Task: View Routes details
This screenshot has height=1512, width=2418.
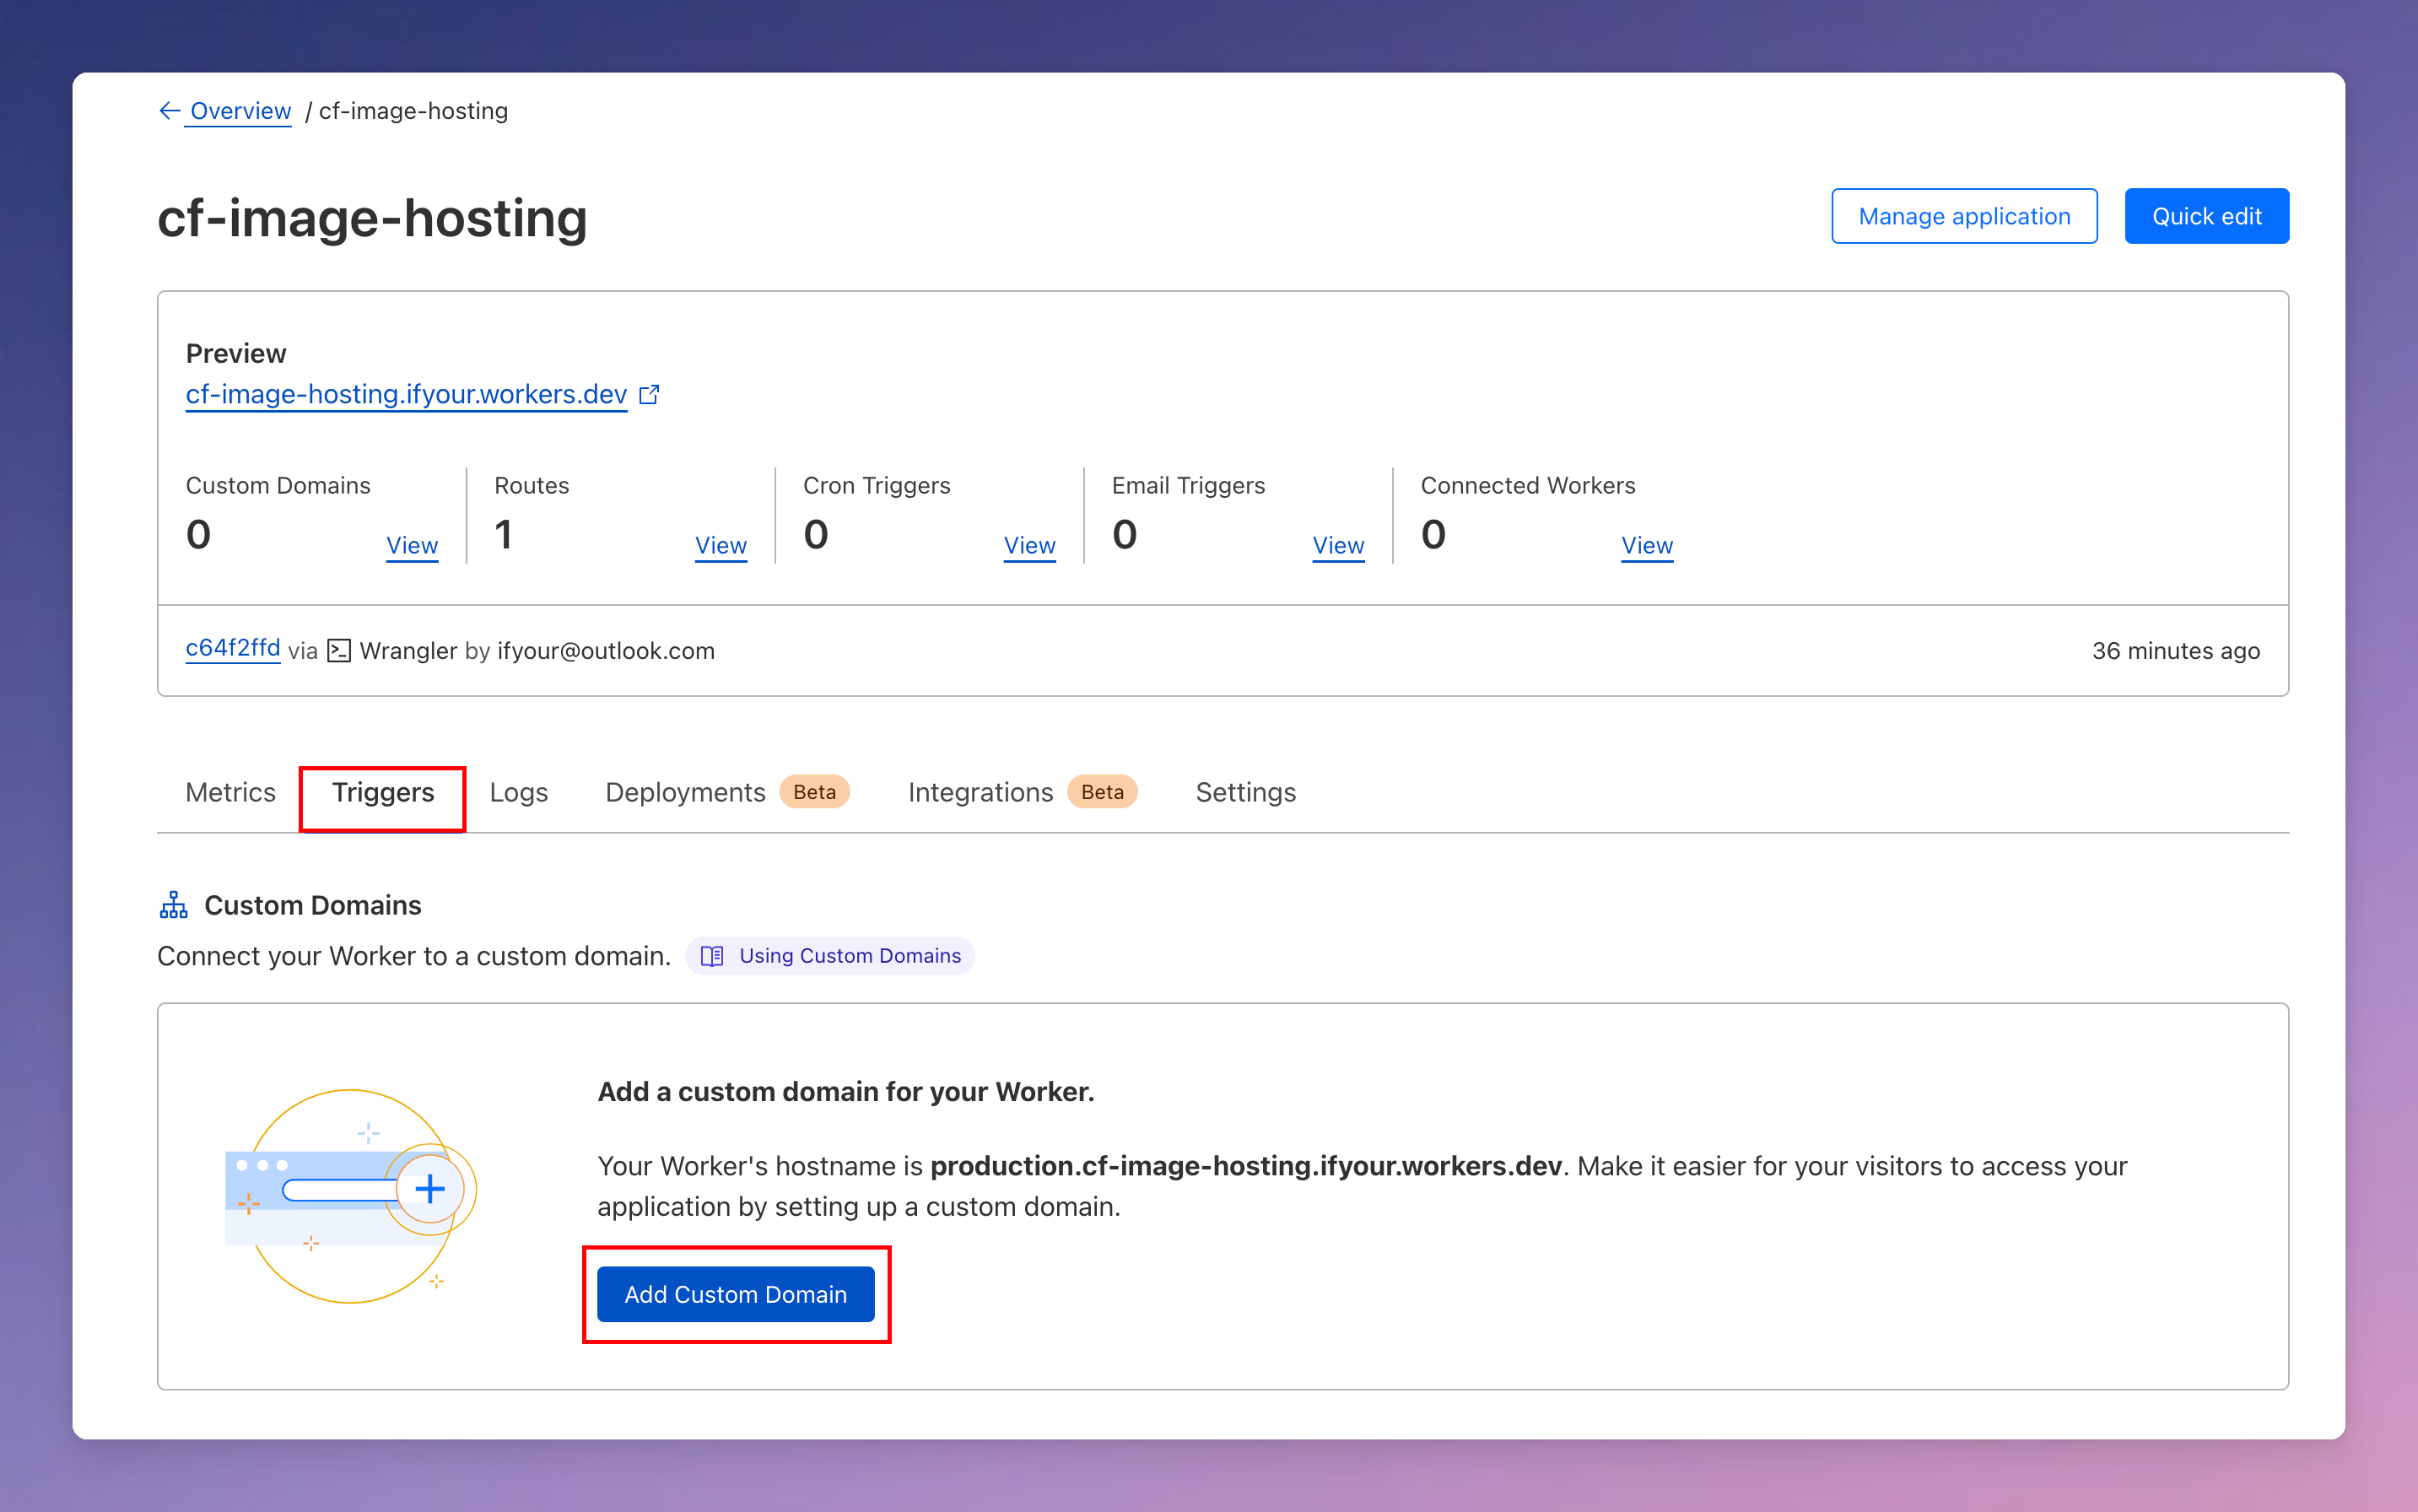Action: click(720, 546)
